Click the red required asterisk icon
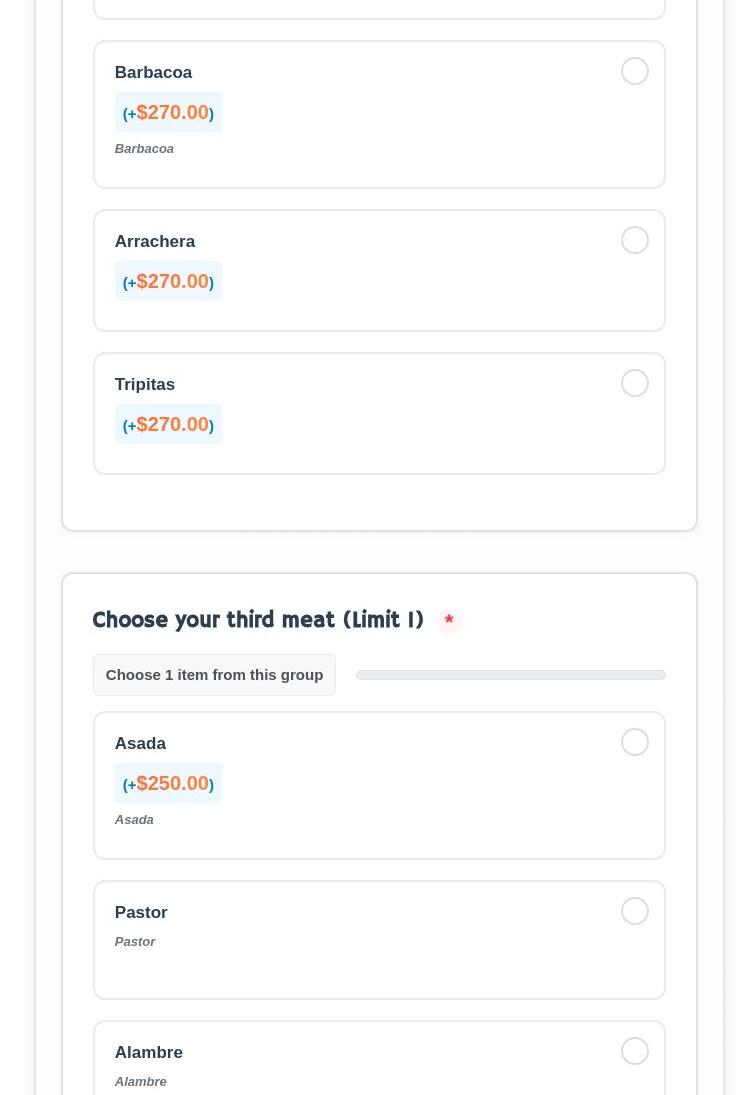Viewport: 750px width, 1095px height. pos(449,620)
